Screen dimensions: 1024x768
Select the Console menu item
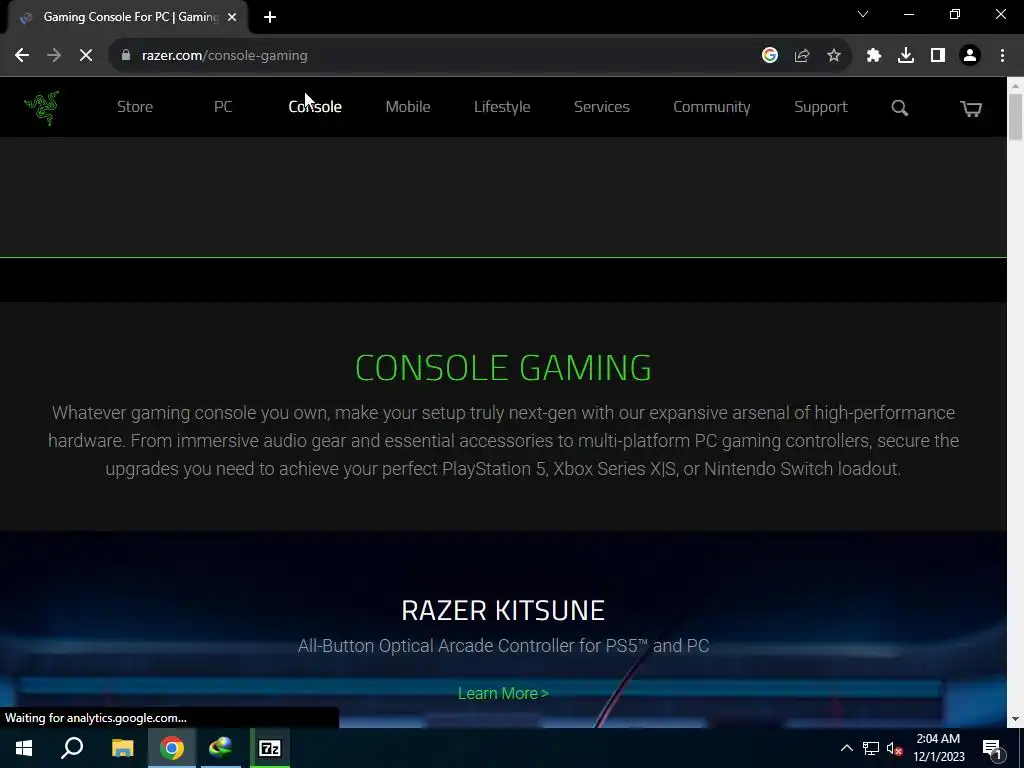point(315,106)
